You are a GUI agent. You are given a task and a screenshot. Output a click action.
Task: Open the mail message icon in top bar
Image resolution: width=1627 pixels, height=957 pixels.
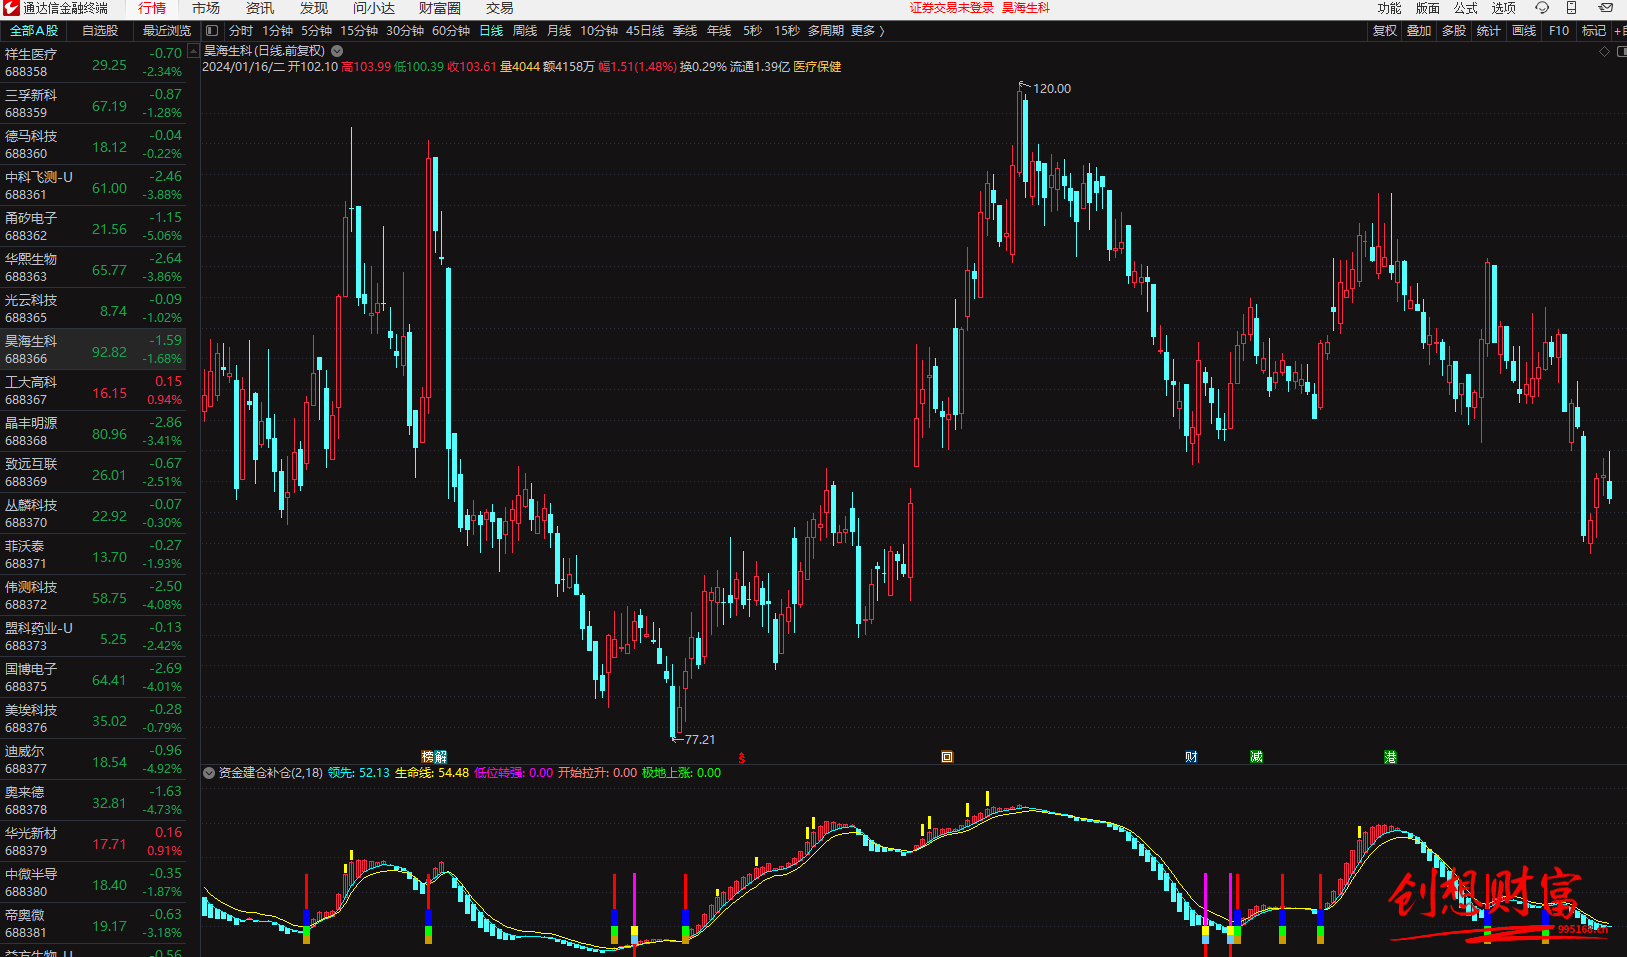(x=1606, y=8)
